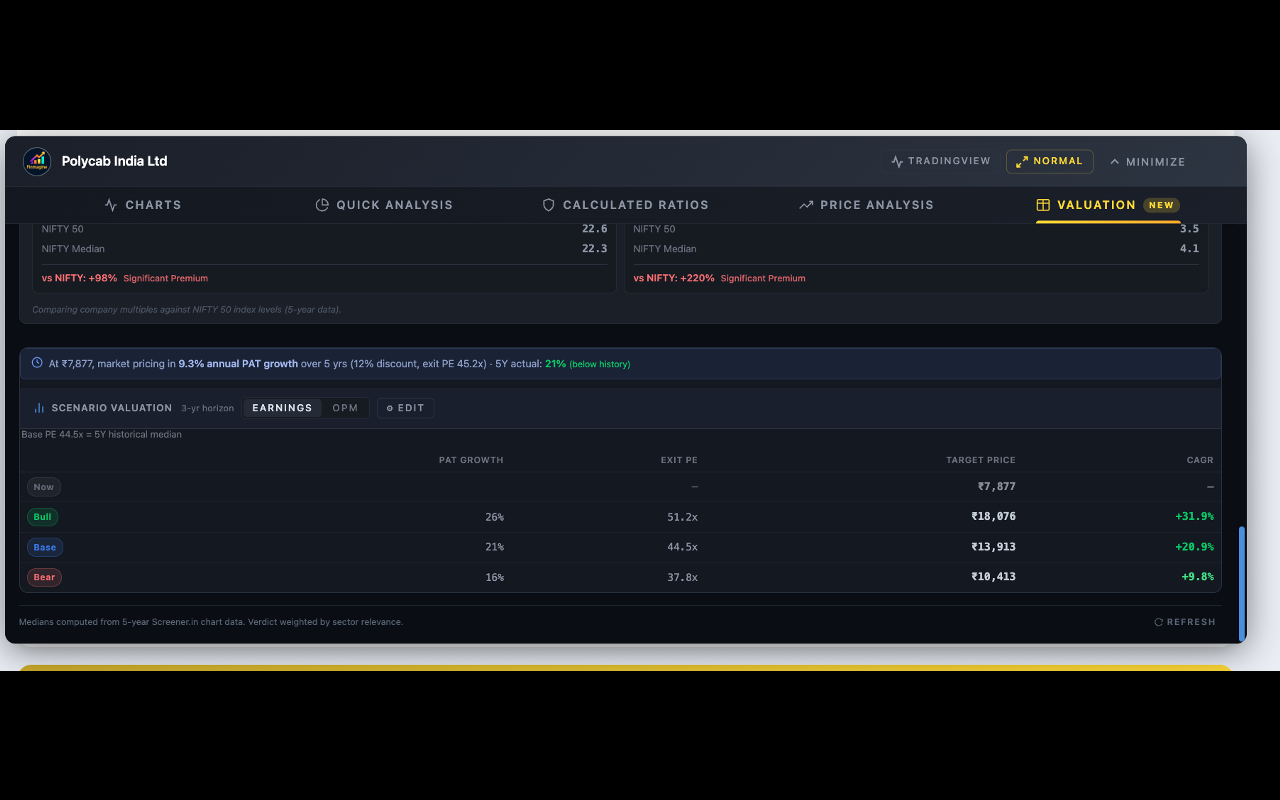Click the Charts pulse icon
This screenshot has height=800, width=1280.
tap(111, 205)
